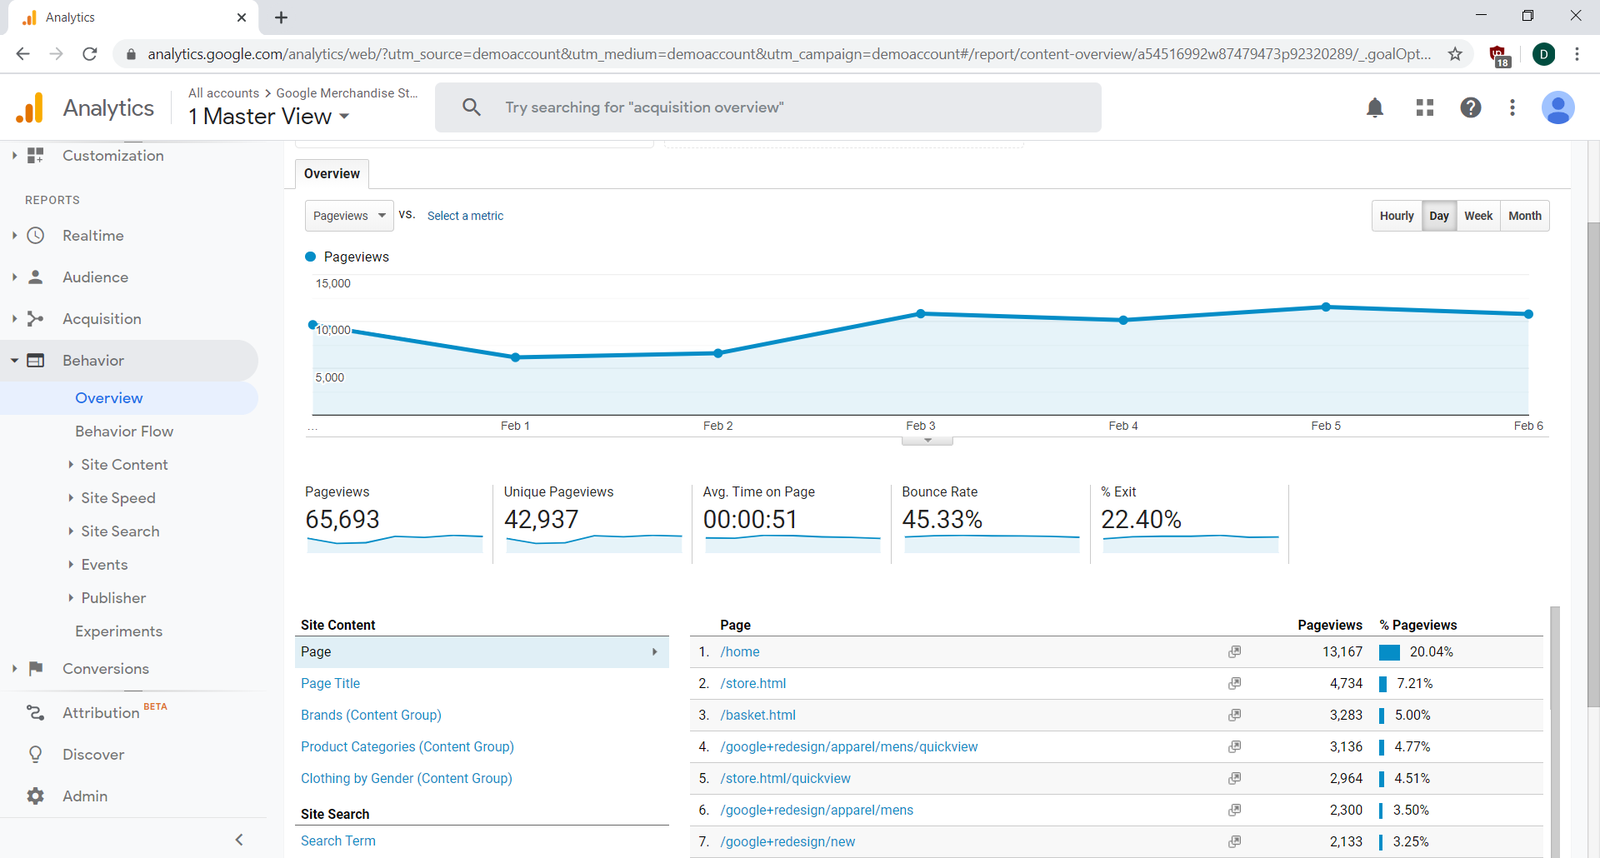Expand the Site Content submenu
The width and height of the screenshot is (1600, 858).
124,465
